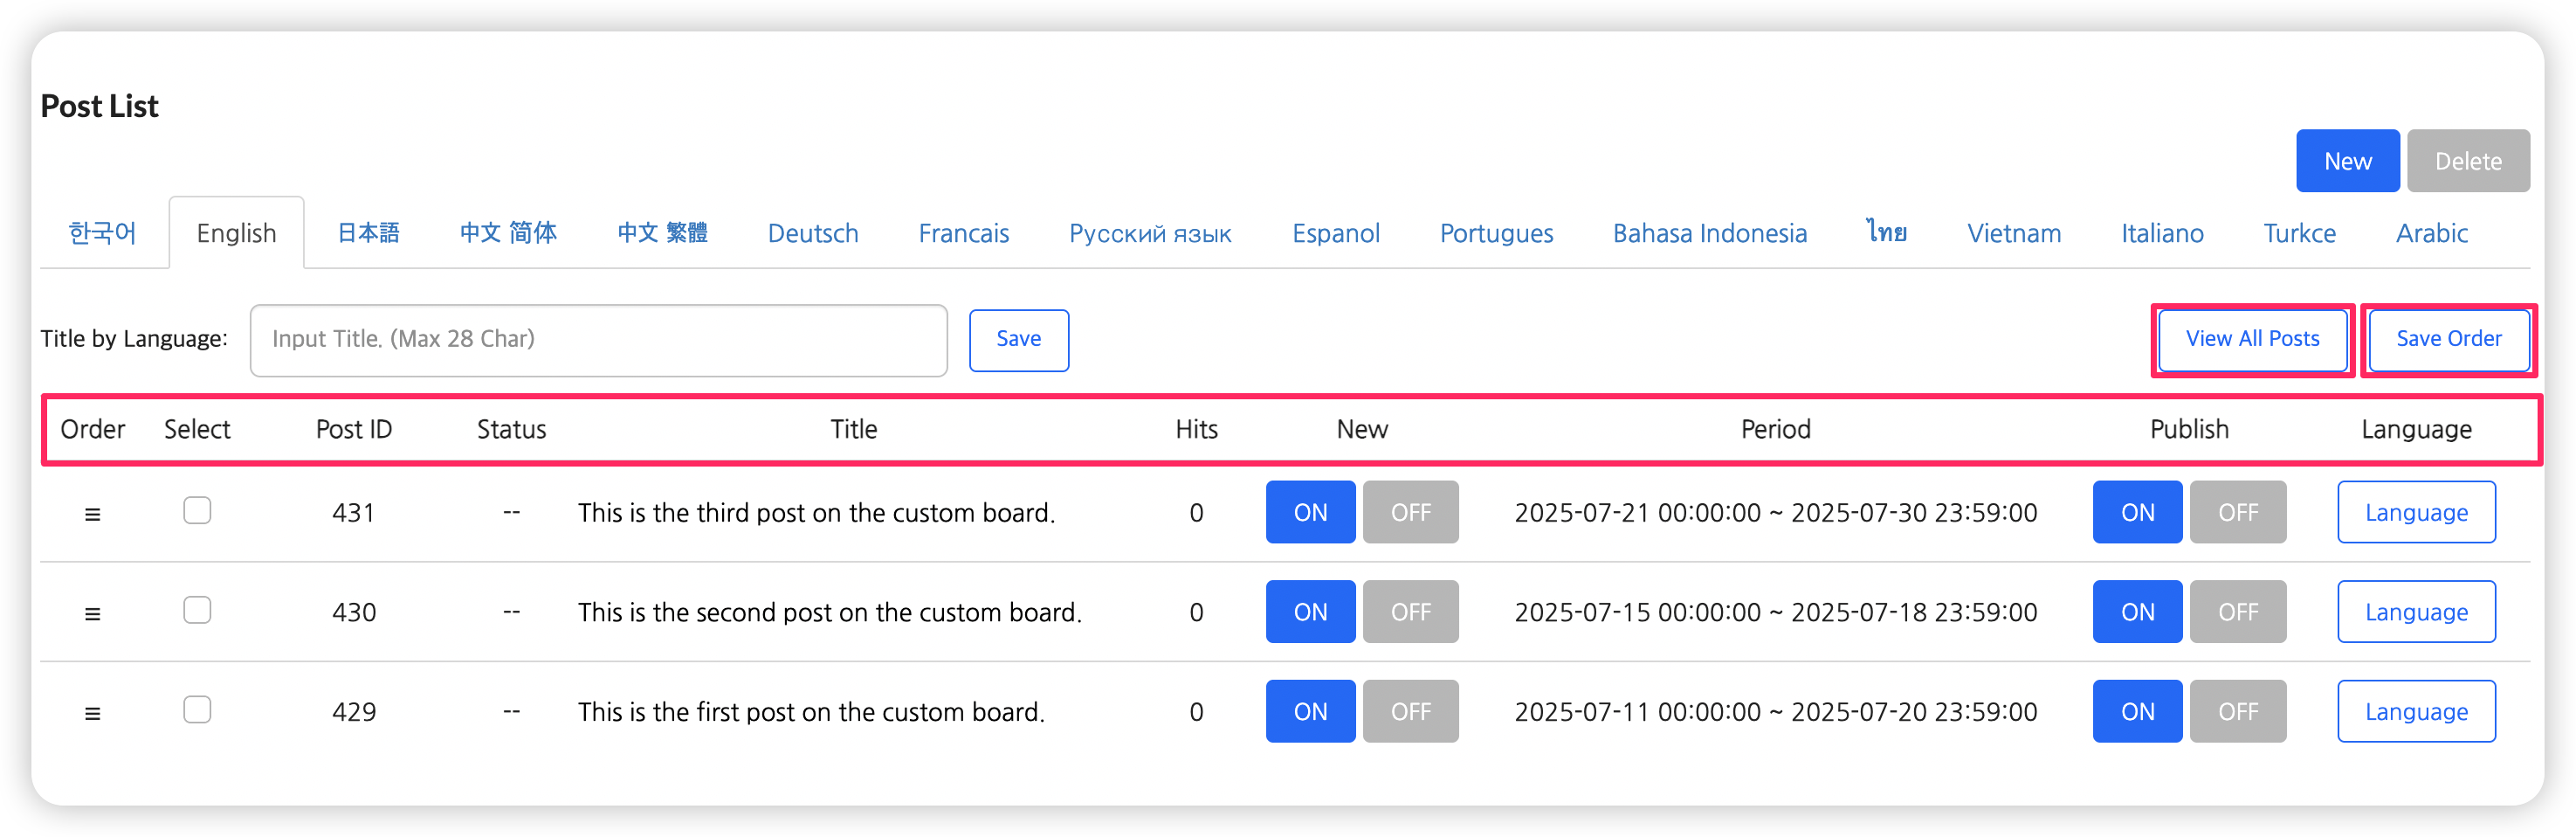
Task: Click drag handle icon for post 431
Action: click(92, 514)
